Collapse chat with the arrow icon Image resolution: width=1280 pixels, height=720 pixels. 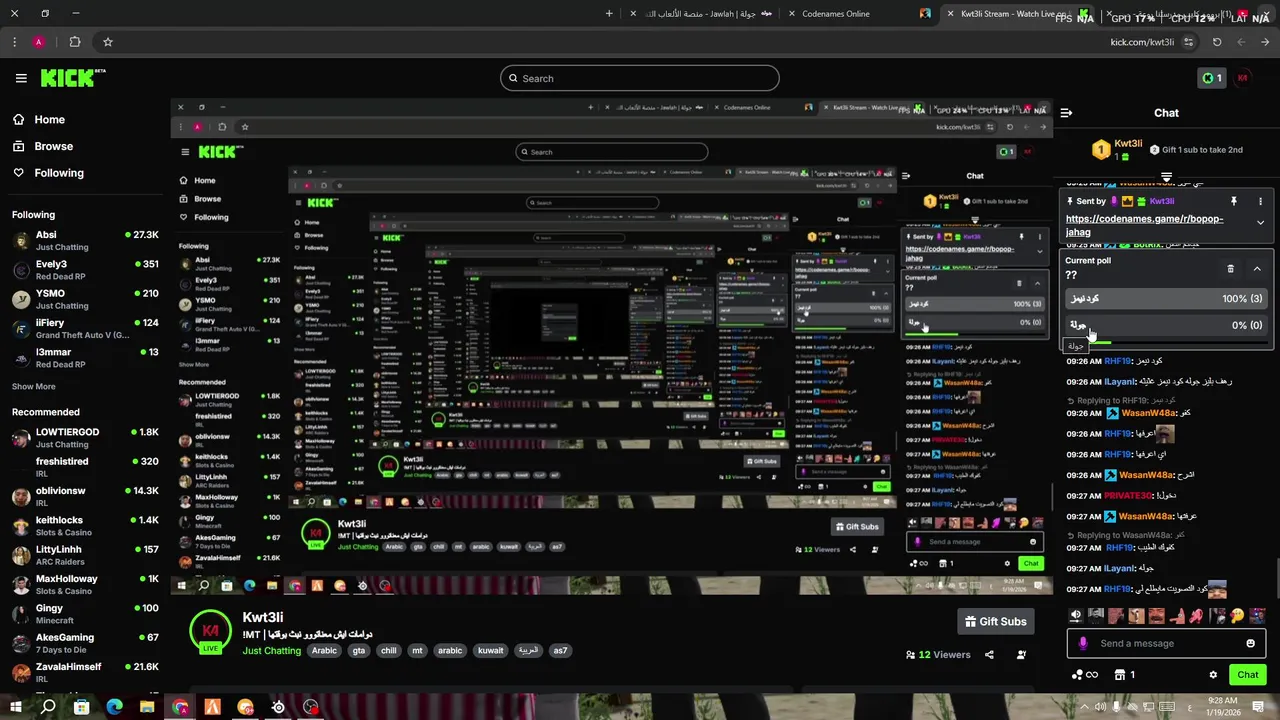click(x=1066, y=113)
